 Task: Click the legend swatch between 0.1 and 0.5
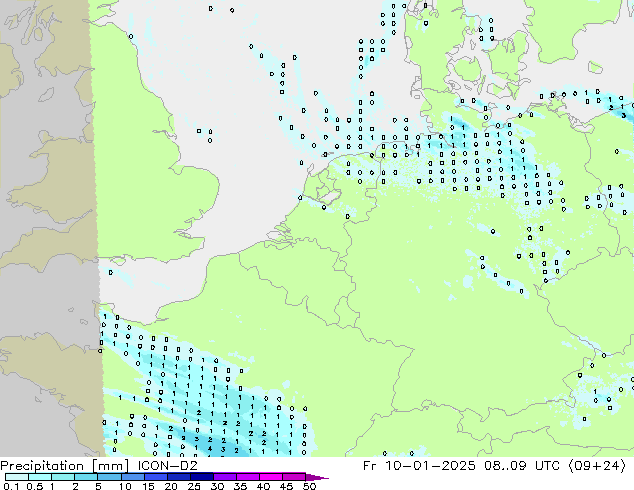coord(17,477)
